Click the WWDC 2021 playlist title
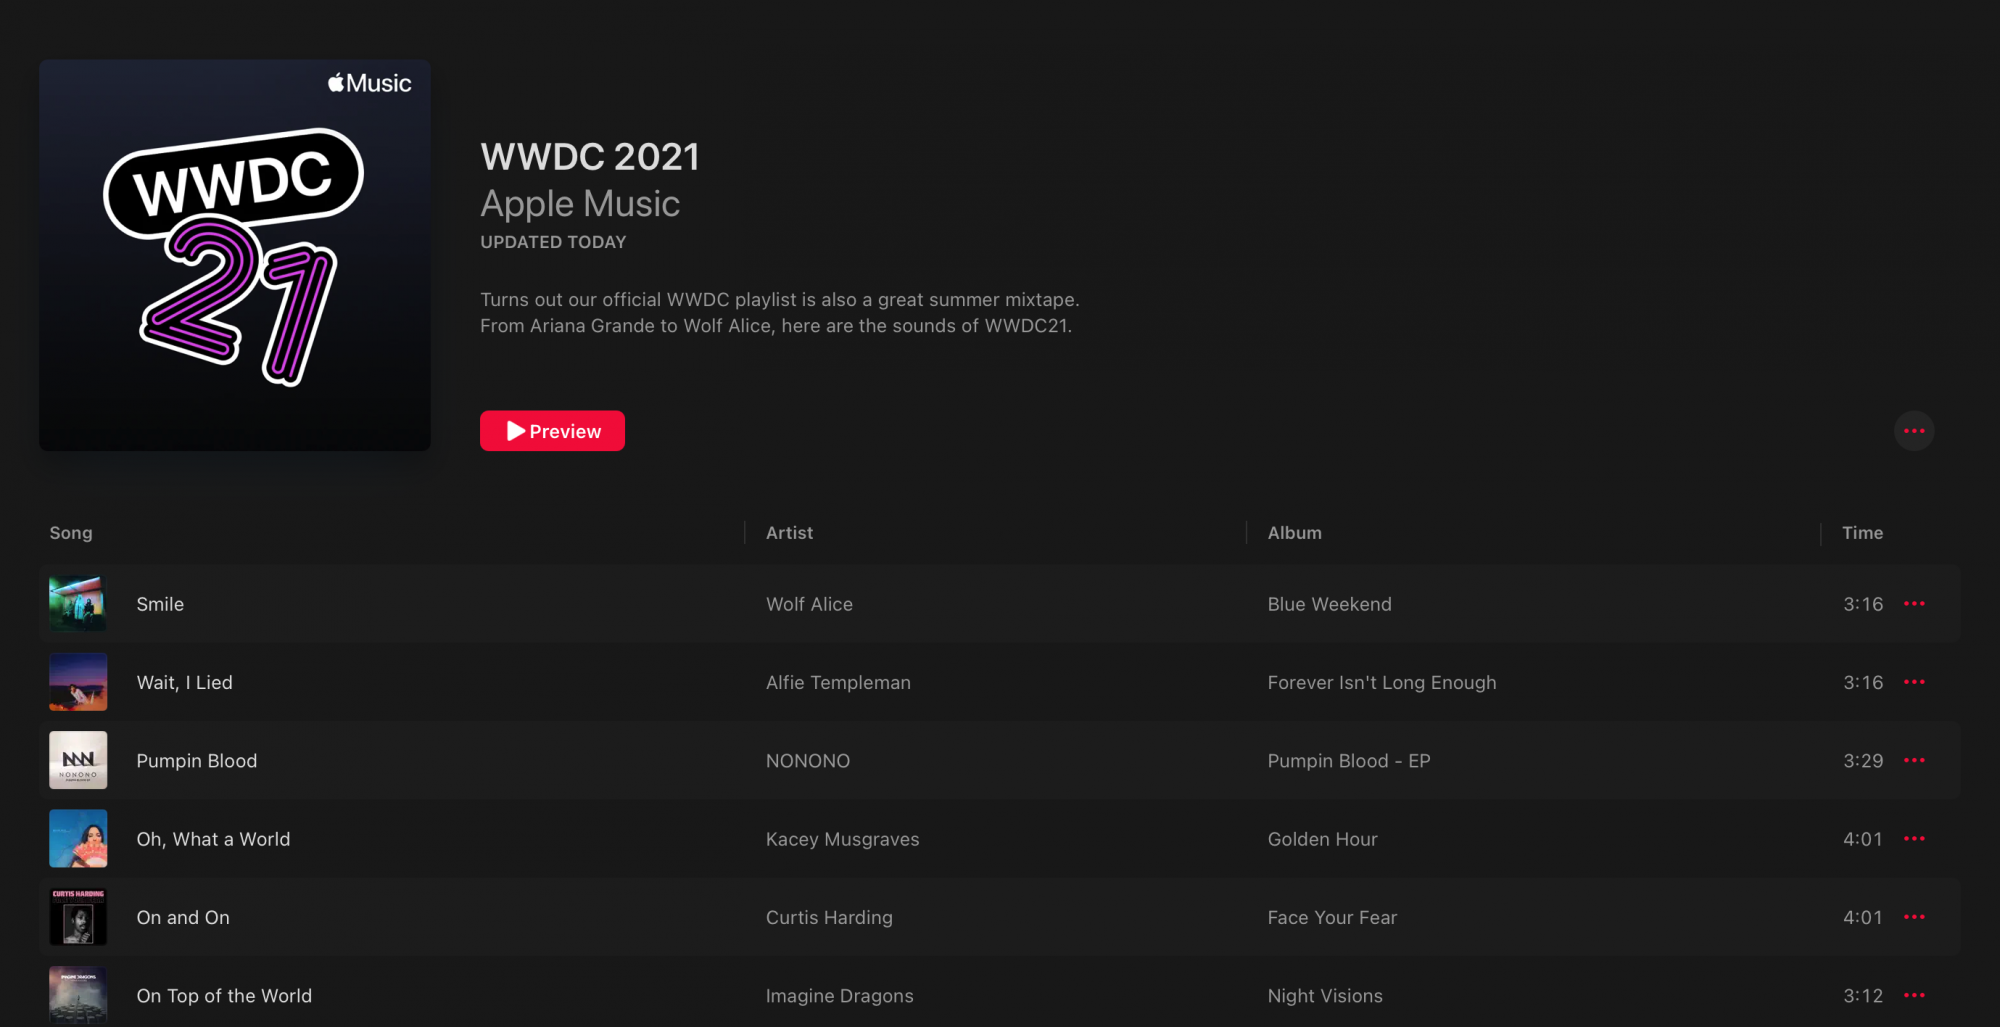The width and height of the screenshot is (2000, 1027). (x=590, y=157)
